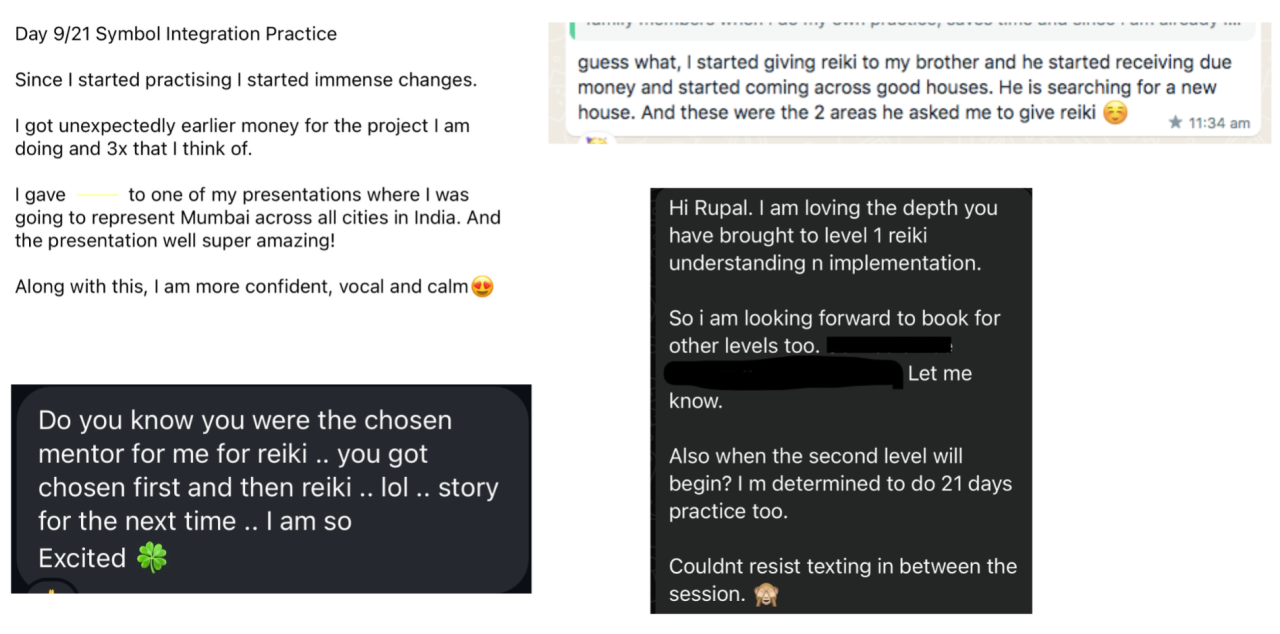Click the see-no-evil monkey emoji
Screen dimensions: 1280x634
767,595
